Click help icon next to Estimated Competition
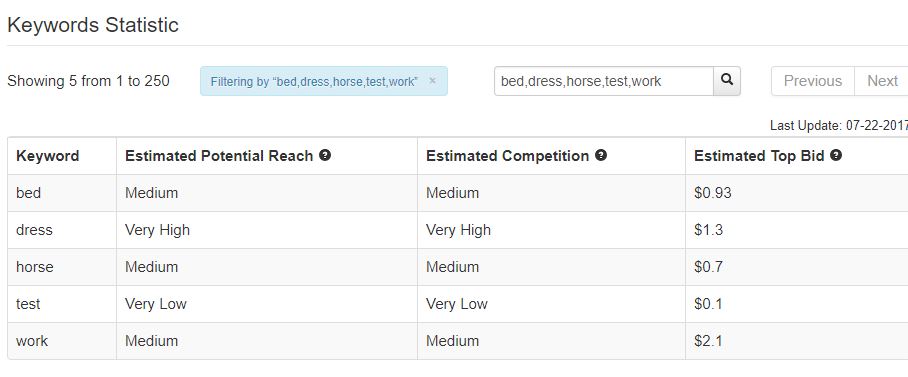The image size is (908, 377). (x=601, y=155)
